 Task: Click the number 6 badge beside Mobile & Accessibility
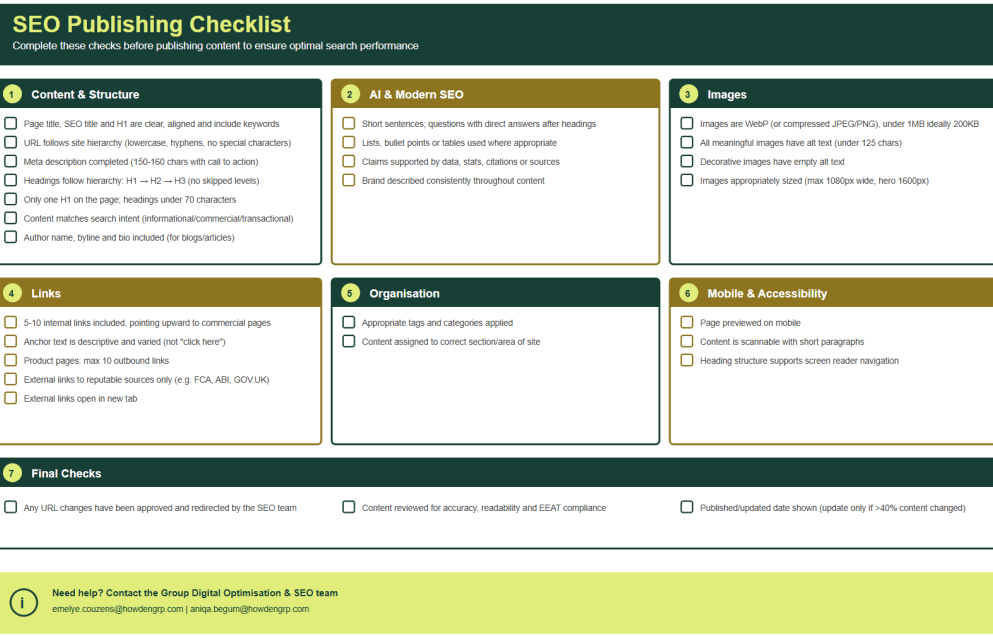click(688, 293)
